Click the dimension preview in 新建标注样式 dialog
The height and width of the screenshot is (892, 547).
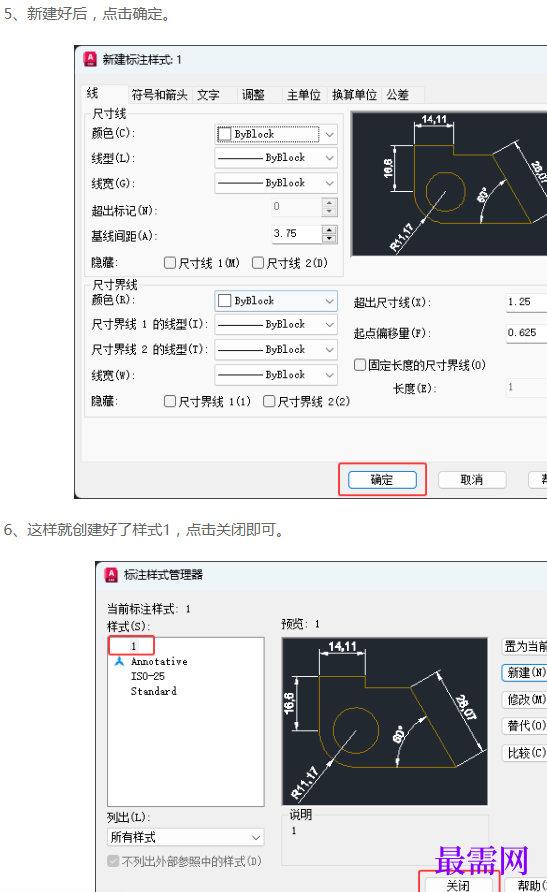click(449, 184)
